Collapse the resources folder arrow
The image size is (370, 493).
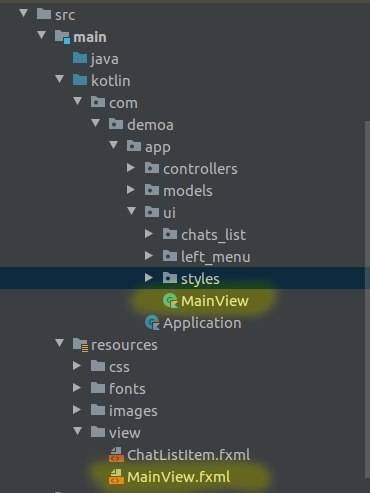tap(60, 343)
